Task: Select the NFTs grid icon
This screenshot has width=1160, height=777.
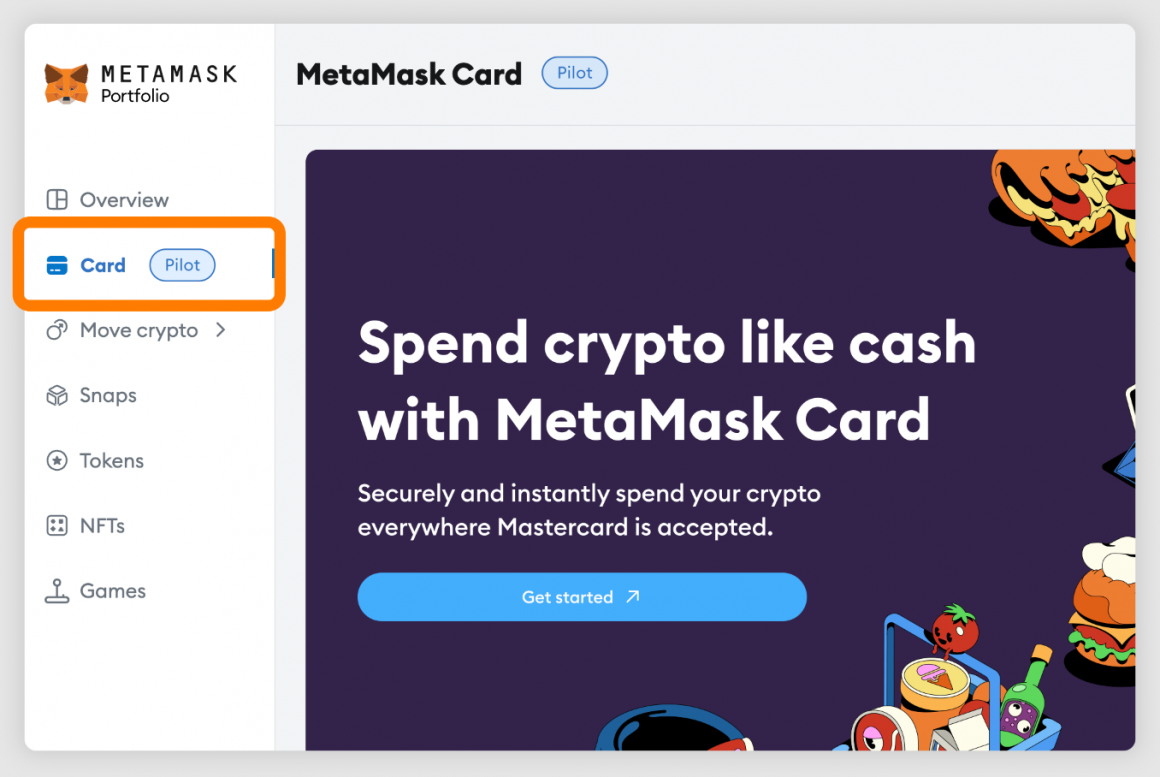Action: tap(55, 525)
